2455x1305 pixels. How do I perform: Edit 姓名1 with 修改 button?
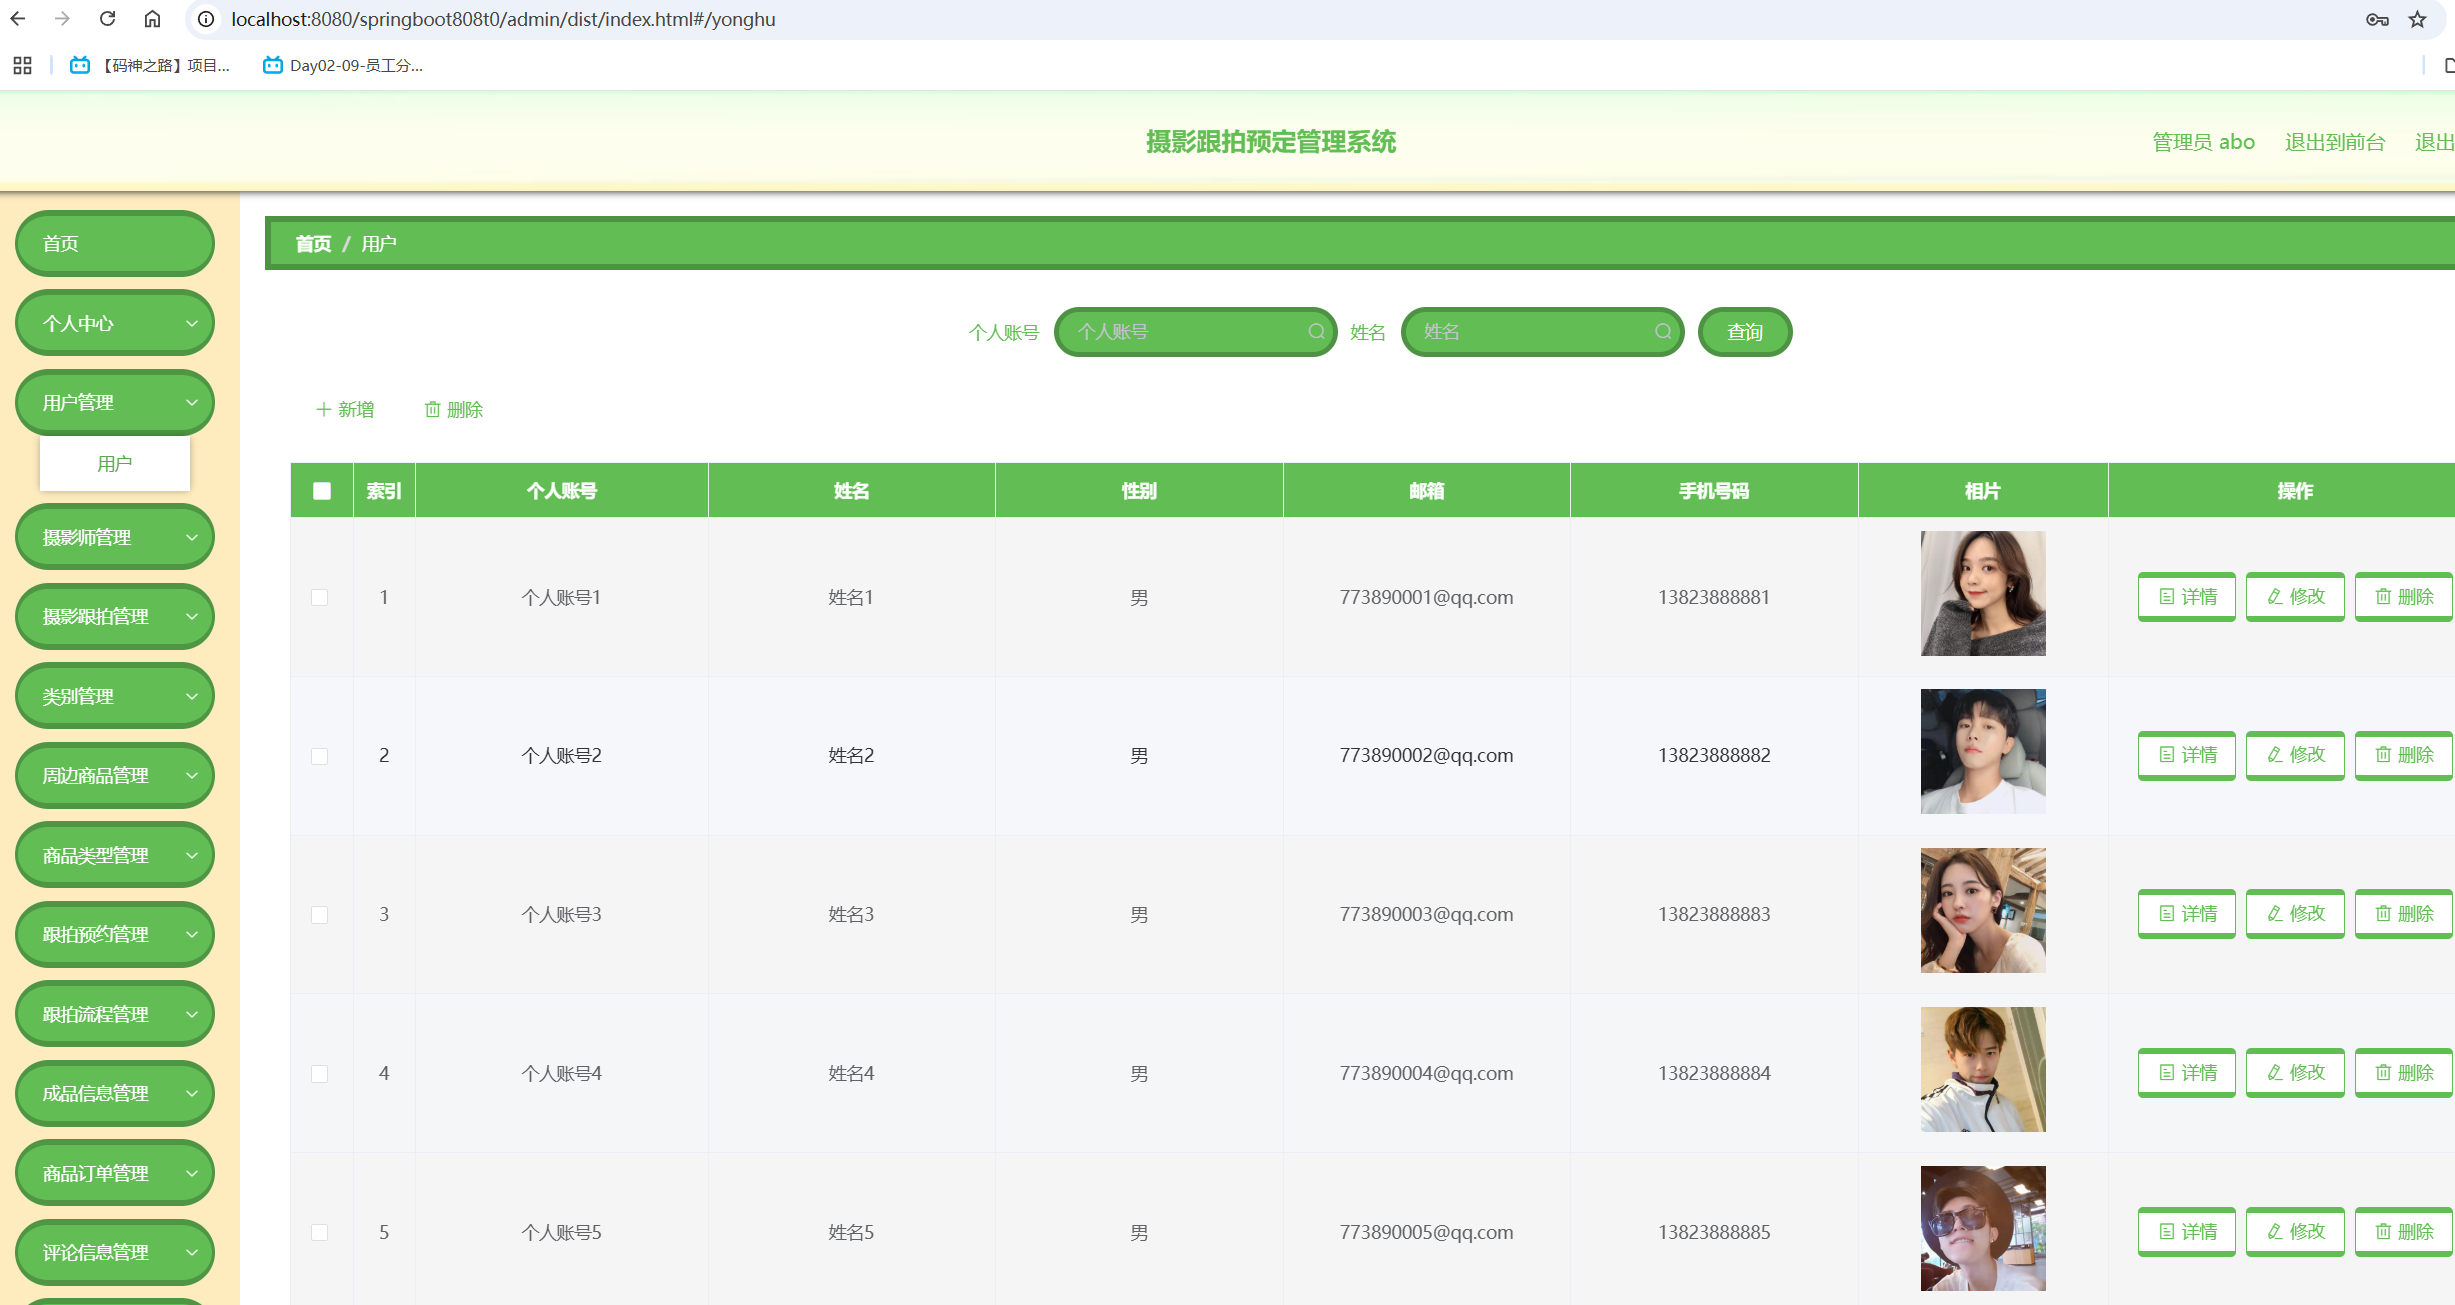pos(2295,597)
